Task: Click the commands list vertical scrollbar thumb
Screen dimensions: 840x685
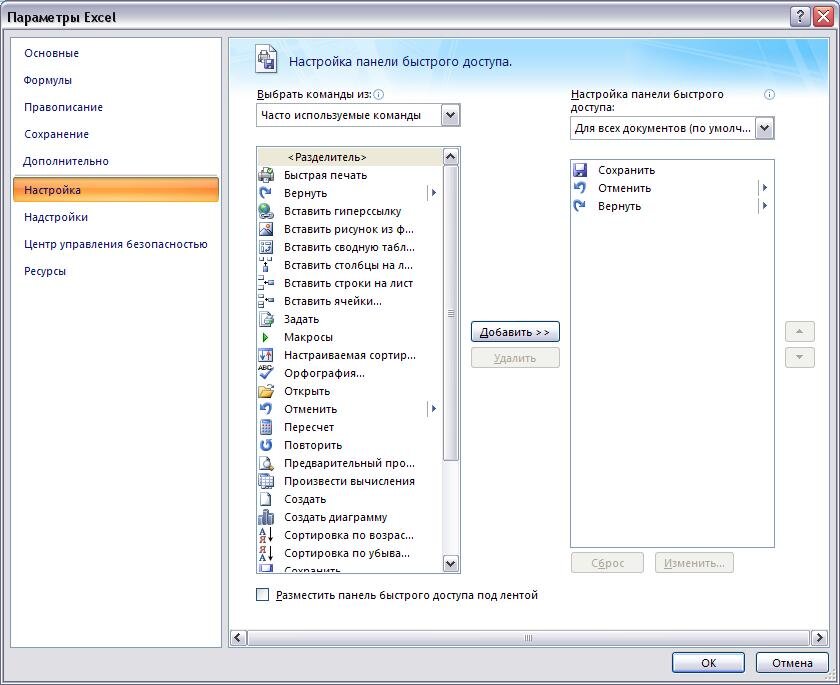Action: [x=451, y=313]
